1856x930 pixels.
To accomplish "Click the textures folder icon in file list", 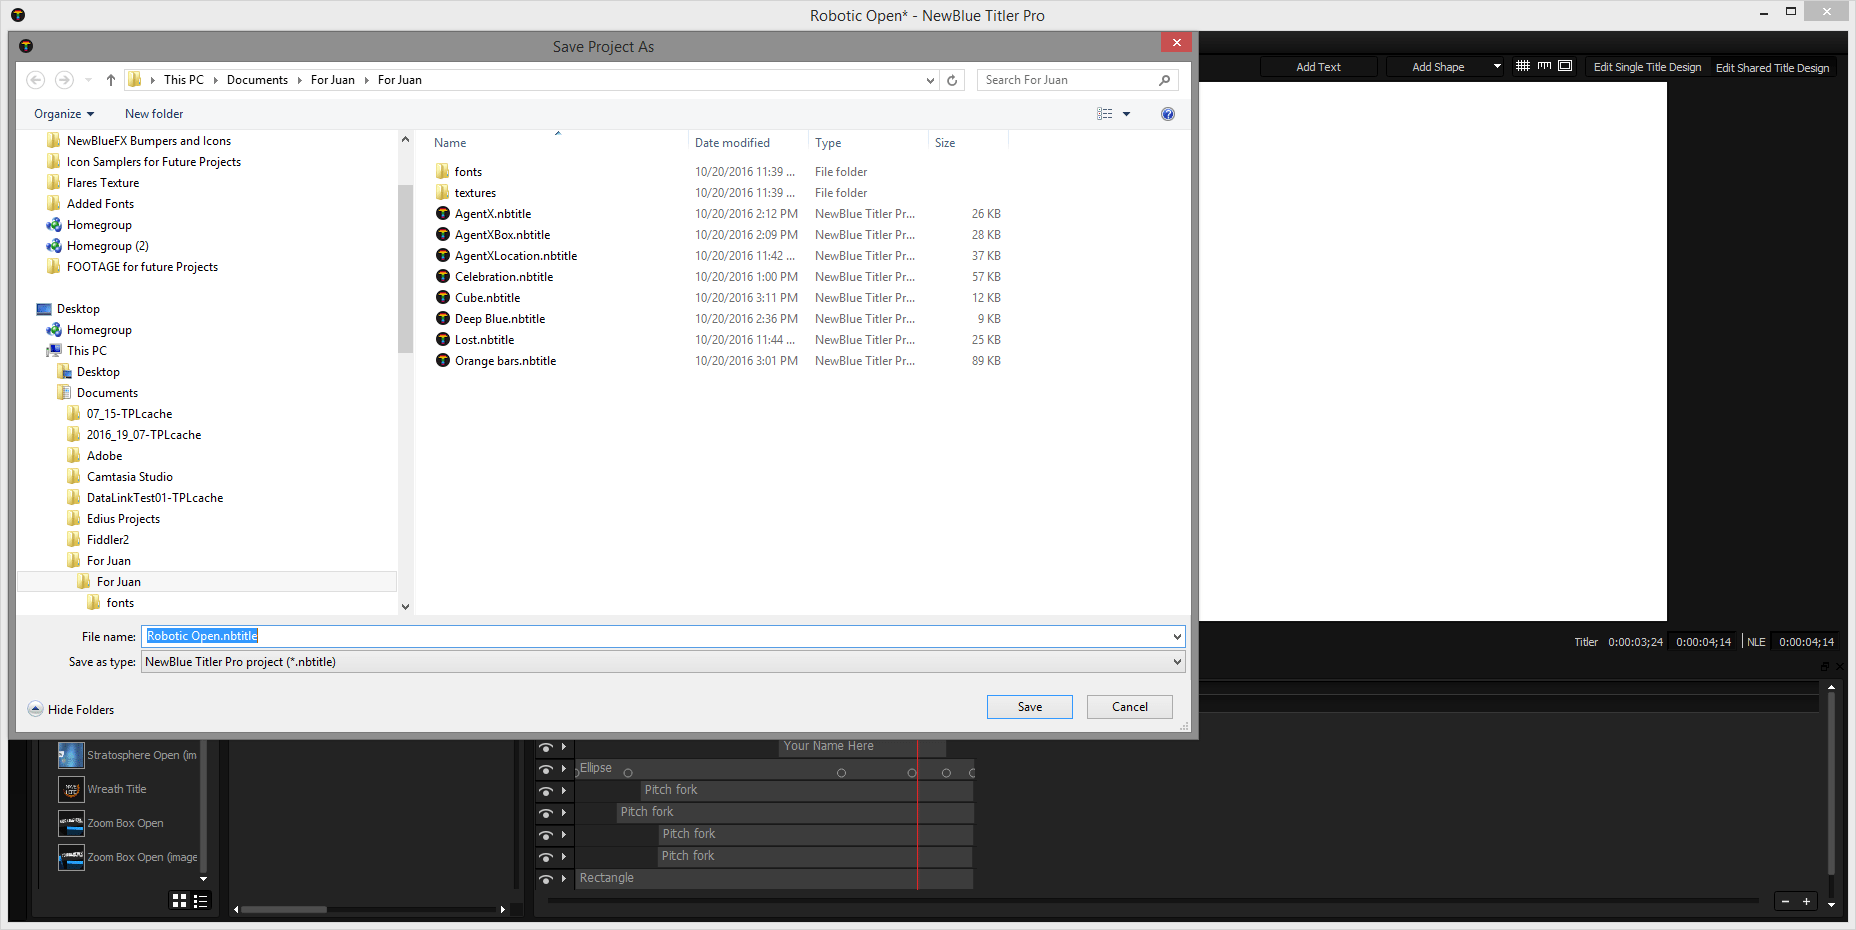I will tap(443, 192).
